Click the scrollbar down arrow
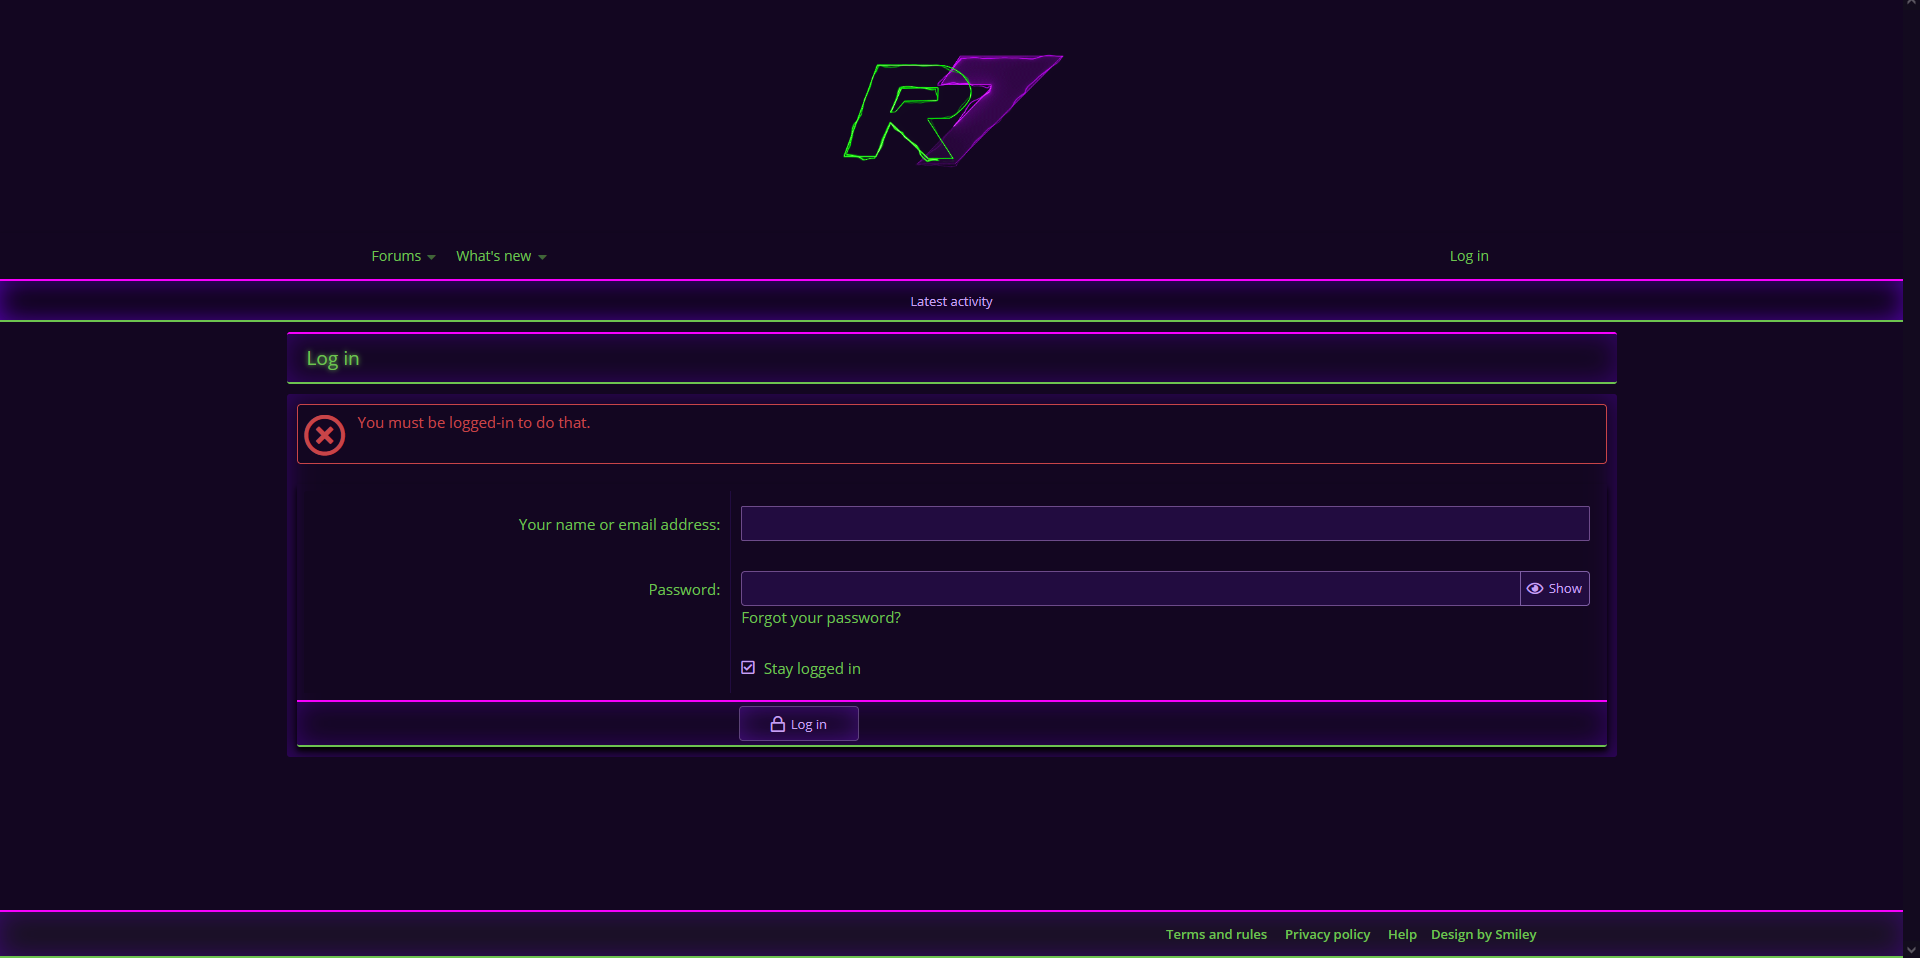This screenshot has width=1920, height=958. [x=1911, y=951]
